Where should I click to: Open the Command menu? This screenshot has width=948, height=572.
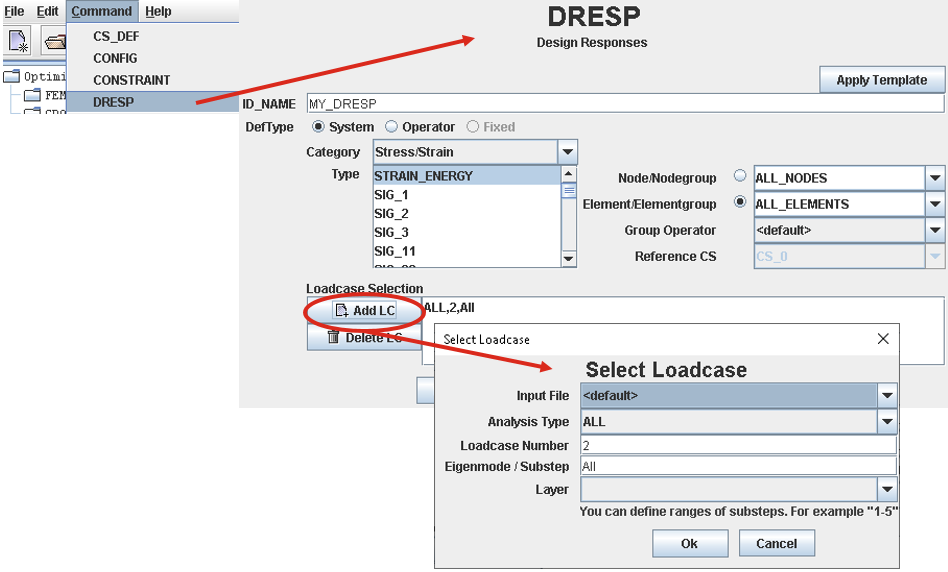point(102,11)
